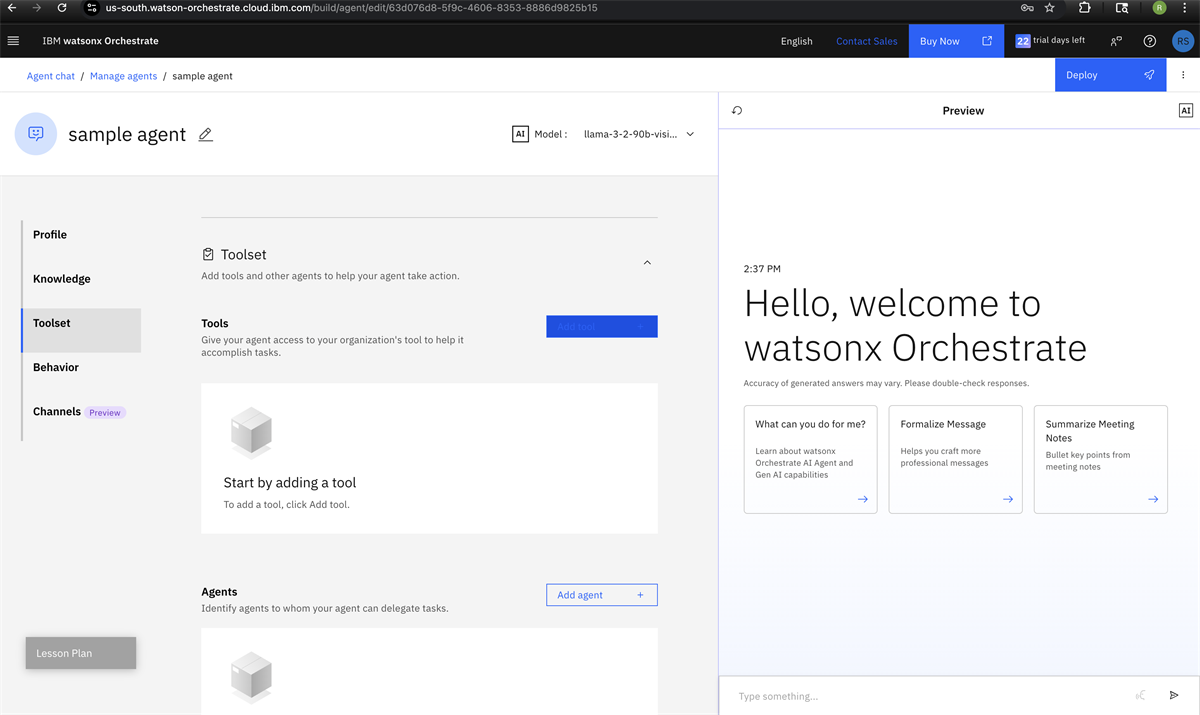Viewport: 1200px width, 715px height.
Task: Click the arrow on Summarize Meeting Notes card
Action: tap(1152, 499)
